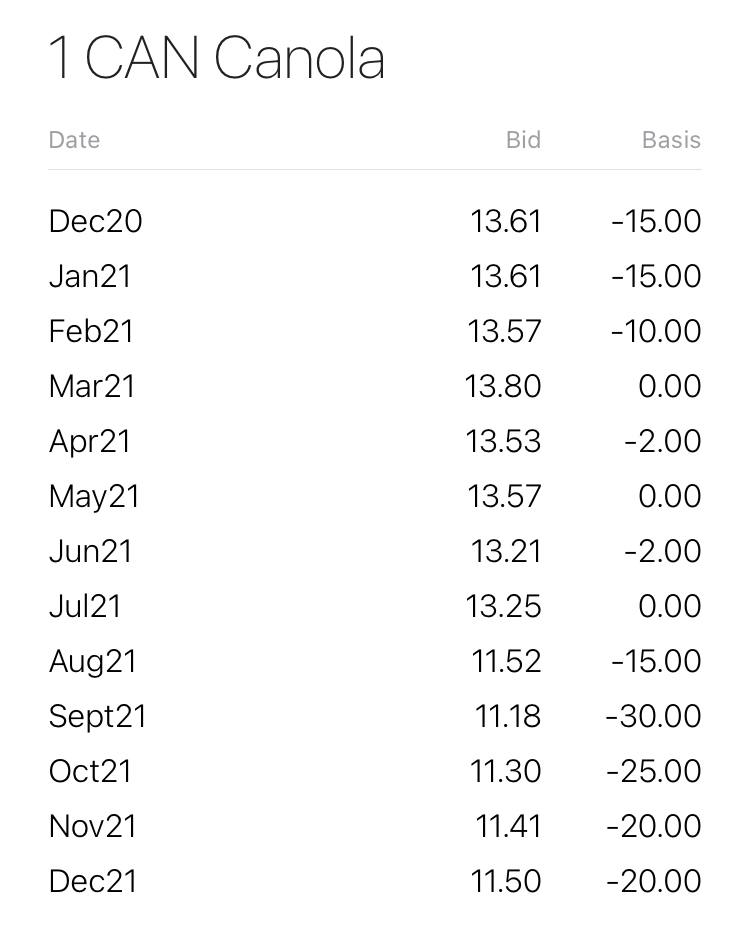Select the Dec21 delivery row
Image resolution: width=750 pixels, height=929 pixels.
pyautogui.click(x=375, y=882)
